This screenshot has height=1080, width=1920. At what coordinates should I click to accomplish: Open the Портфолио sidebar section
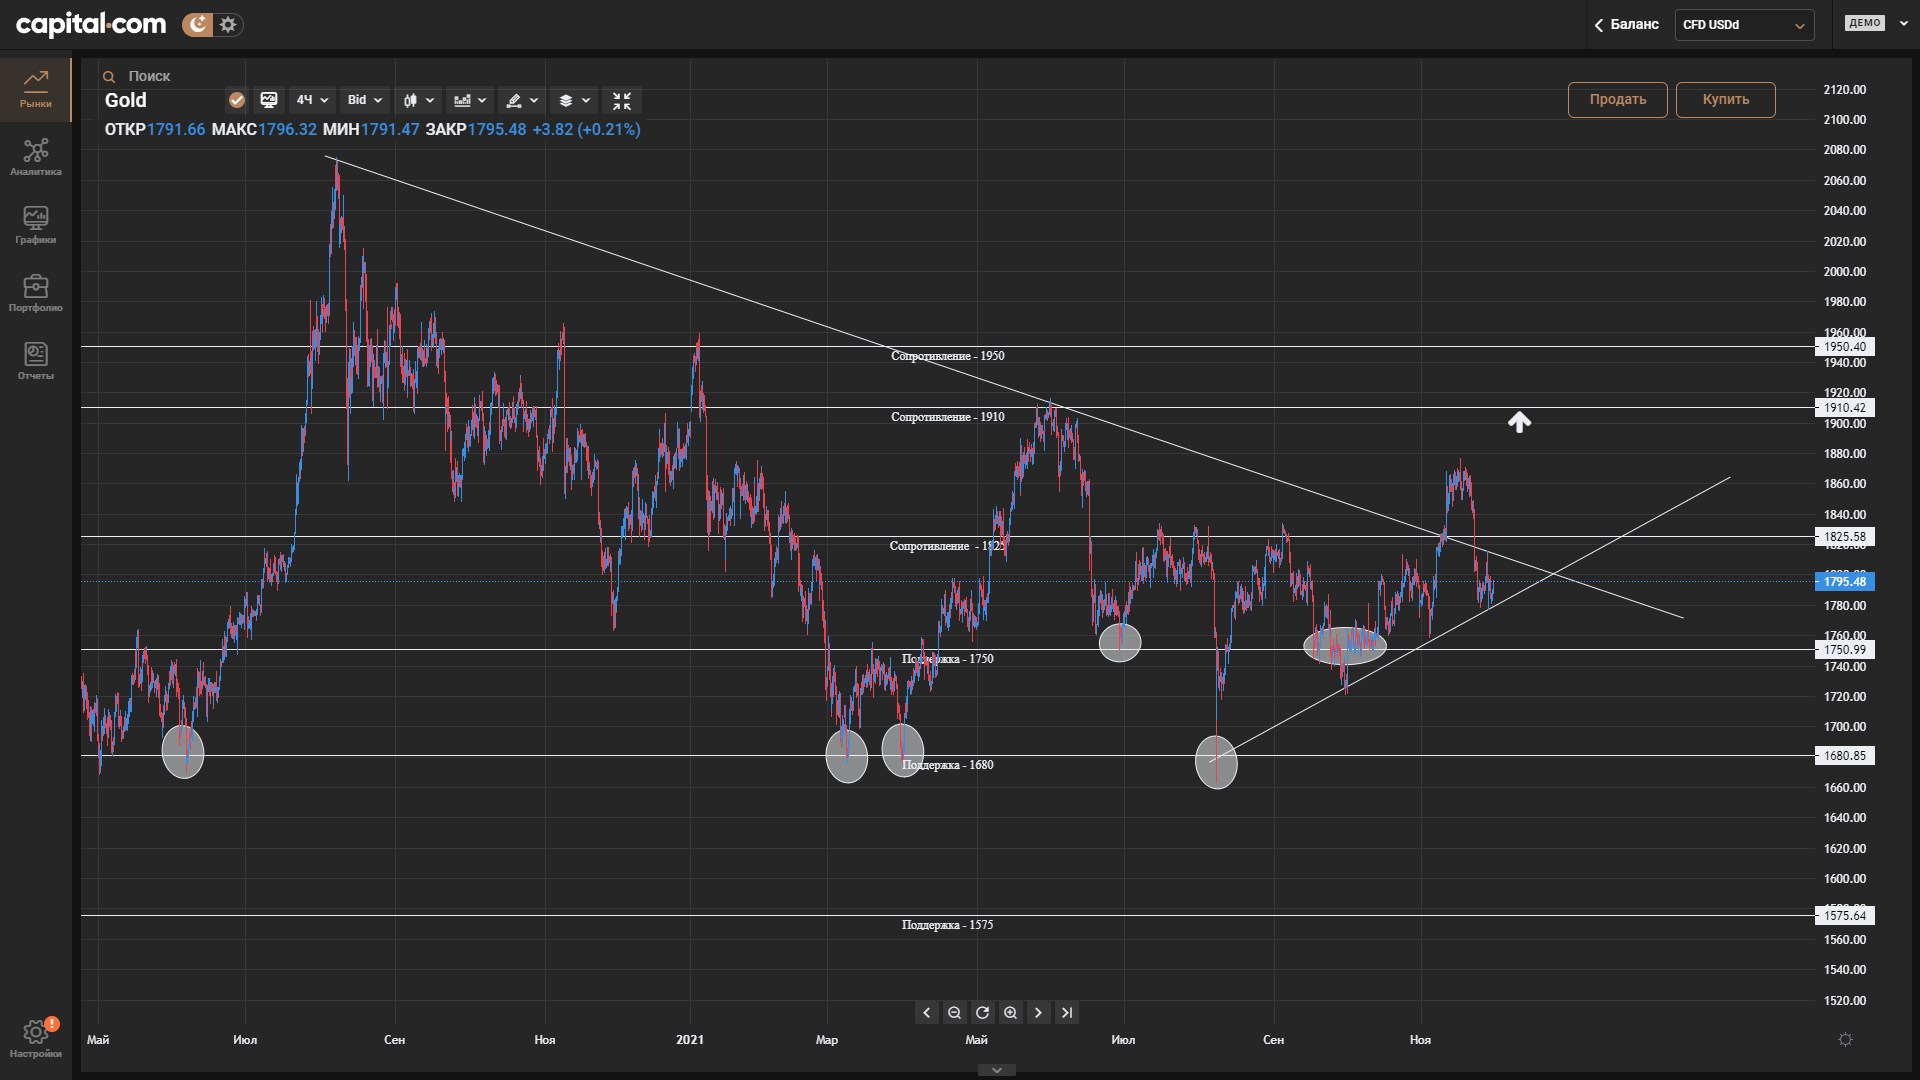36,294
